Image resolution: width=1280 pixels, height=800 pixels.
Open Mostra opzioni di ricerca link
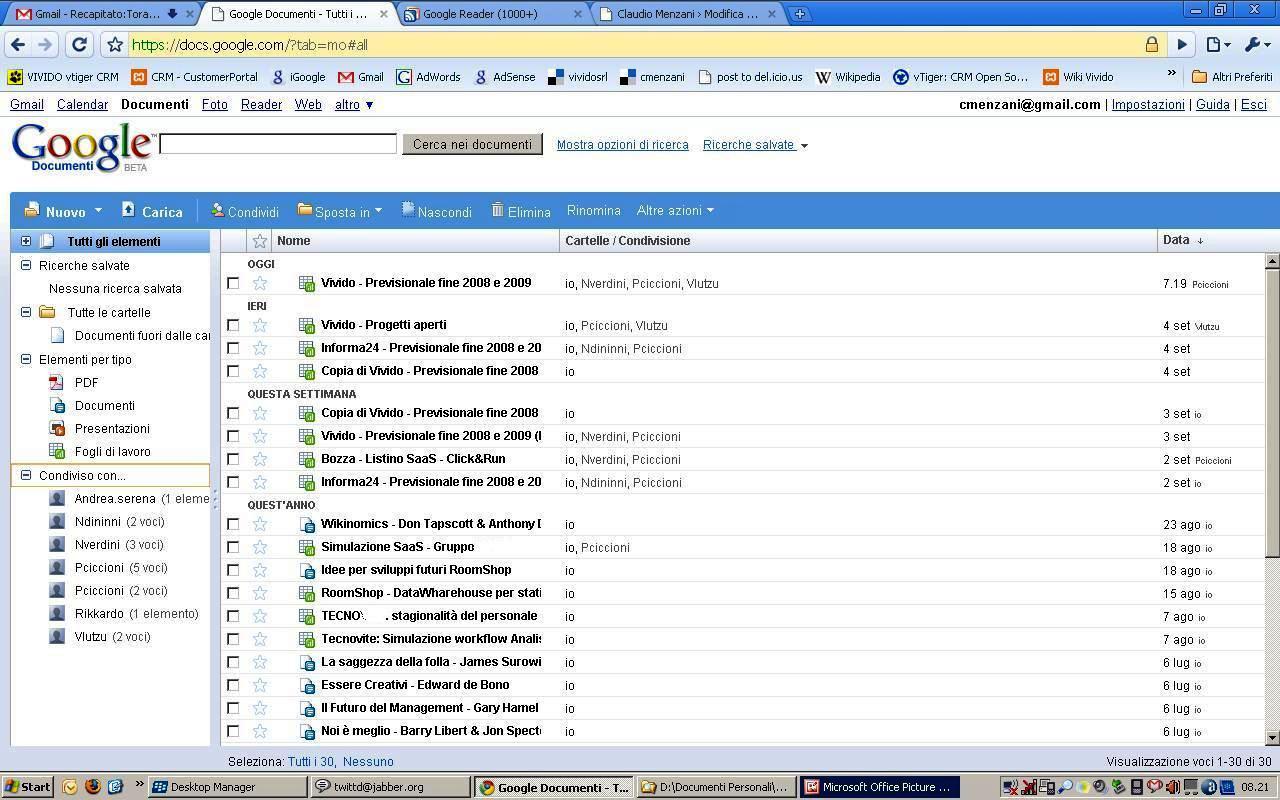(622, 144)
